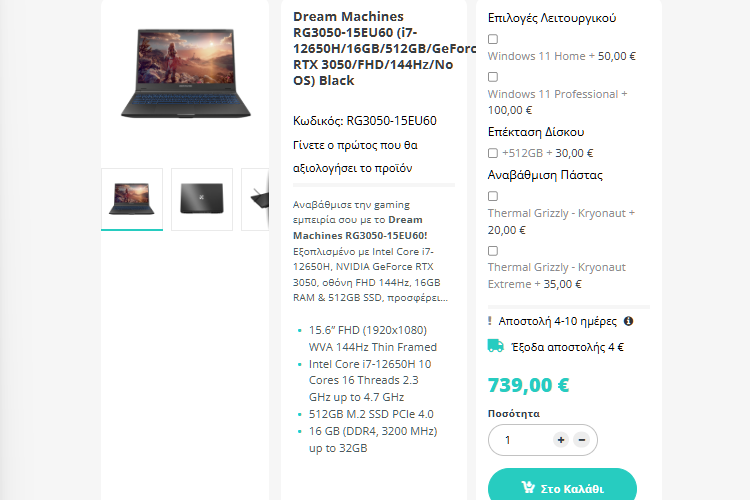750x500 pixels.
Task: Check Thermal Grizzly Kryonaut Extreme option
Action: [x=493, y=251]
